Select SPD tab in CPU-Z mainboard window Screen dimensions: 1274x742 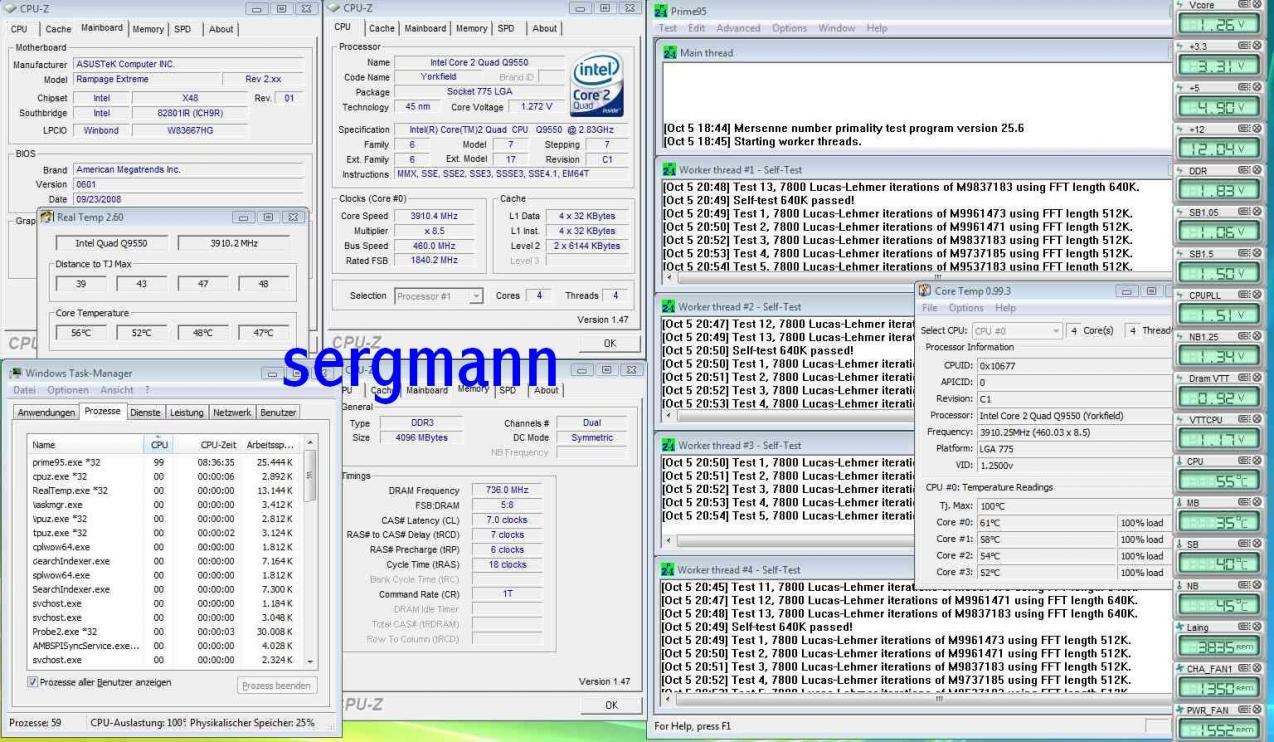tap(183, 29)
